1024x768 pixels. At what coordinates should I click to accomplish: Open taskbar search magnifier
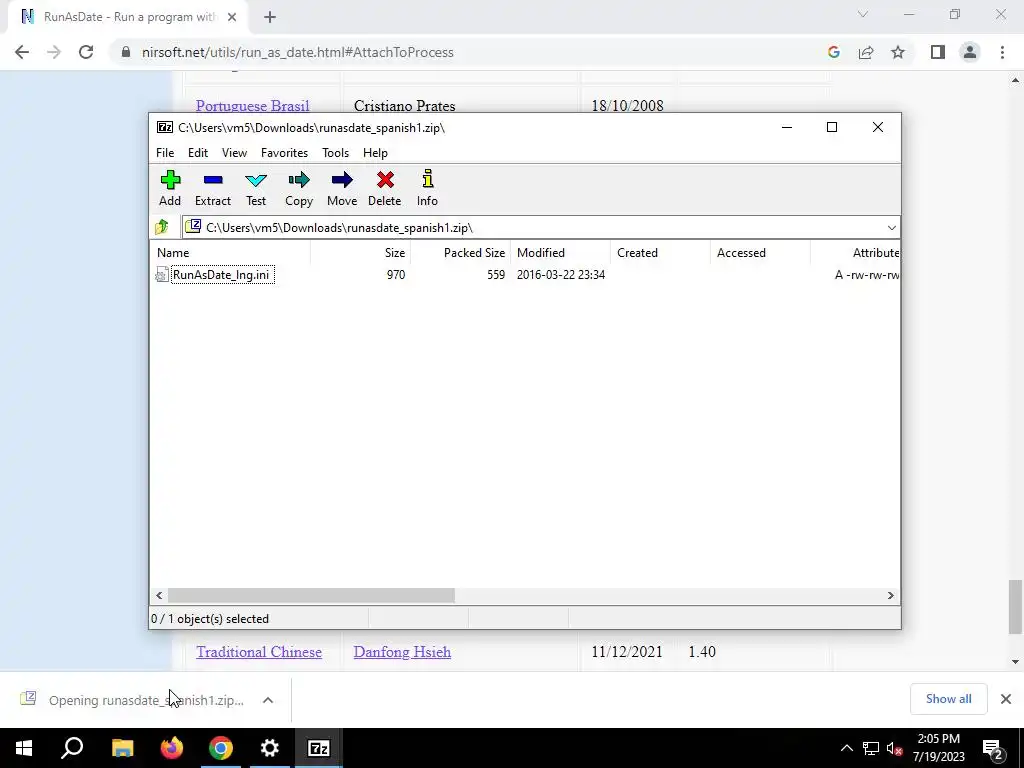tap(72, 748)
